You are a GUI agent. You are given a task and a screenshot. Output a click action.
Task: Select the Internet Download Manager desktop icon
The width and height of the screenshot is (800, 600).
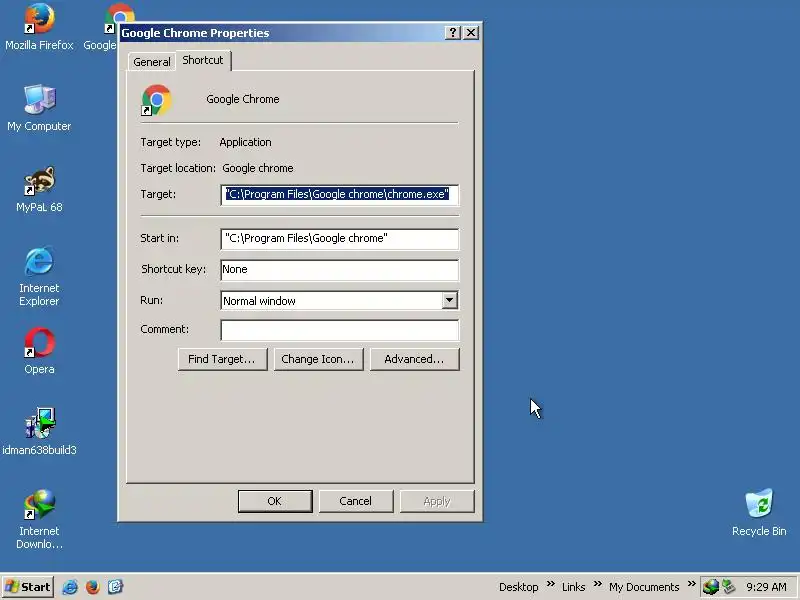(39, 519)
